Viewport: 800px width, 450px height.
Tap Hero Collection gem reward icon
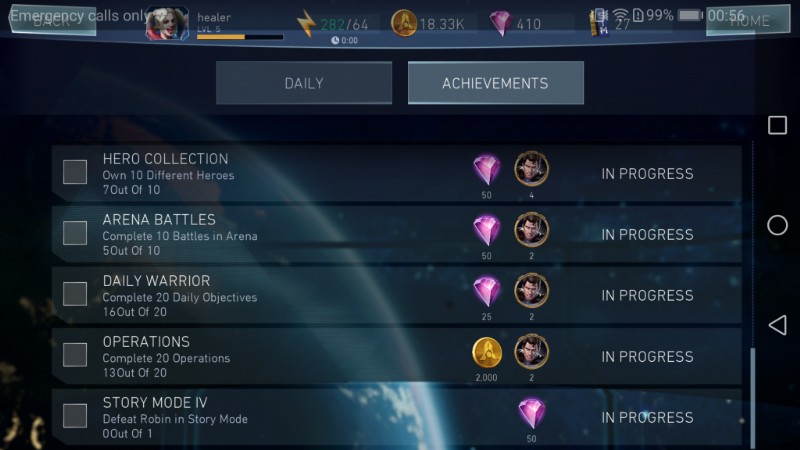[486, 170]
